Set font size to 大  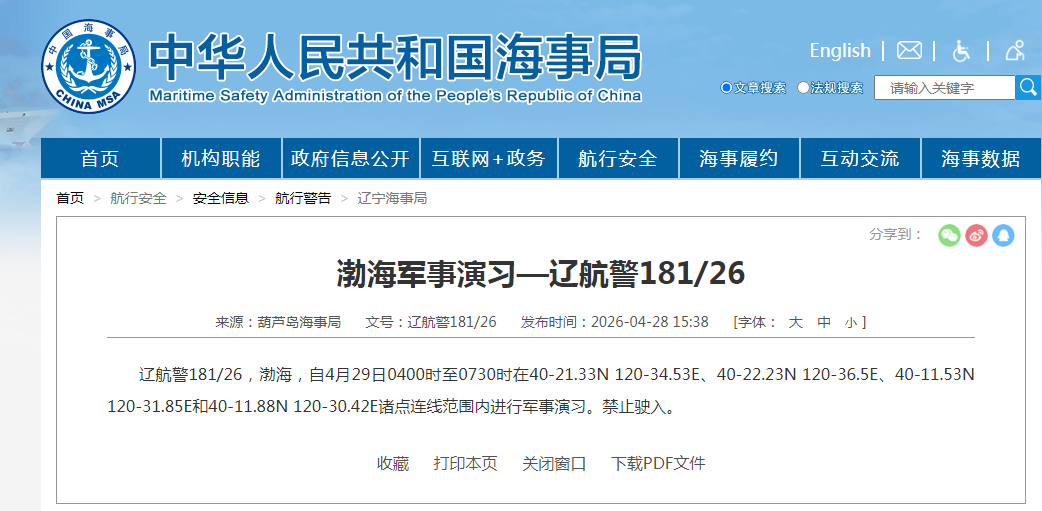pyautogui.click(x=796, y=322)
